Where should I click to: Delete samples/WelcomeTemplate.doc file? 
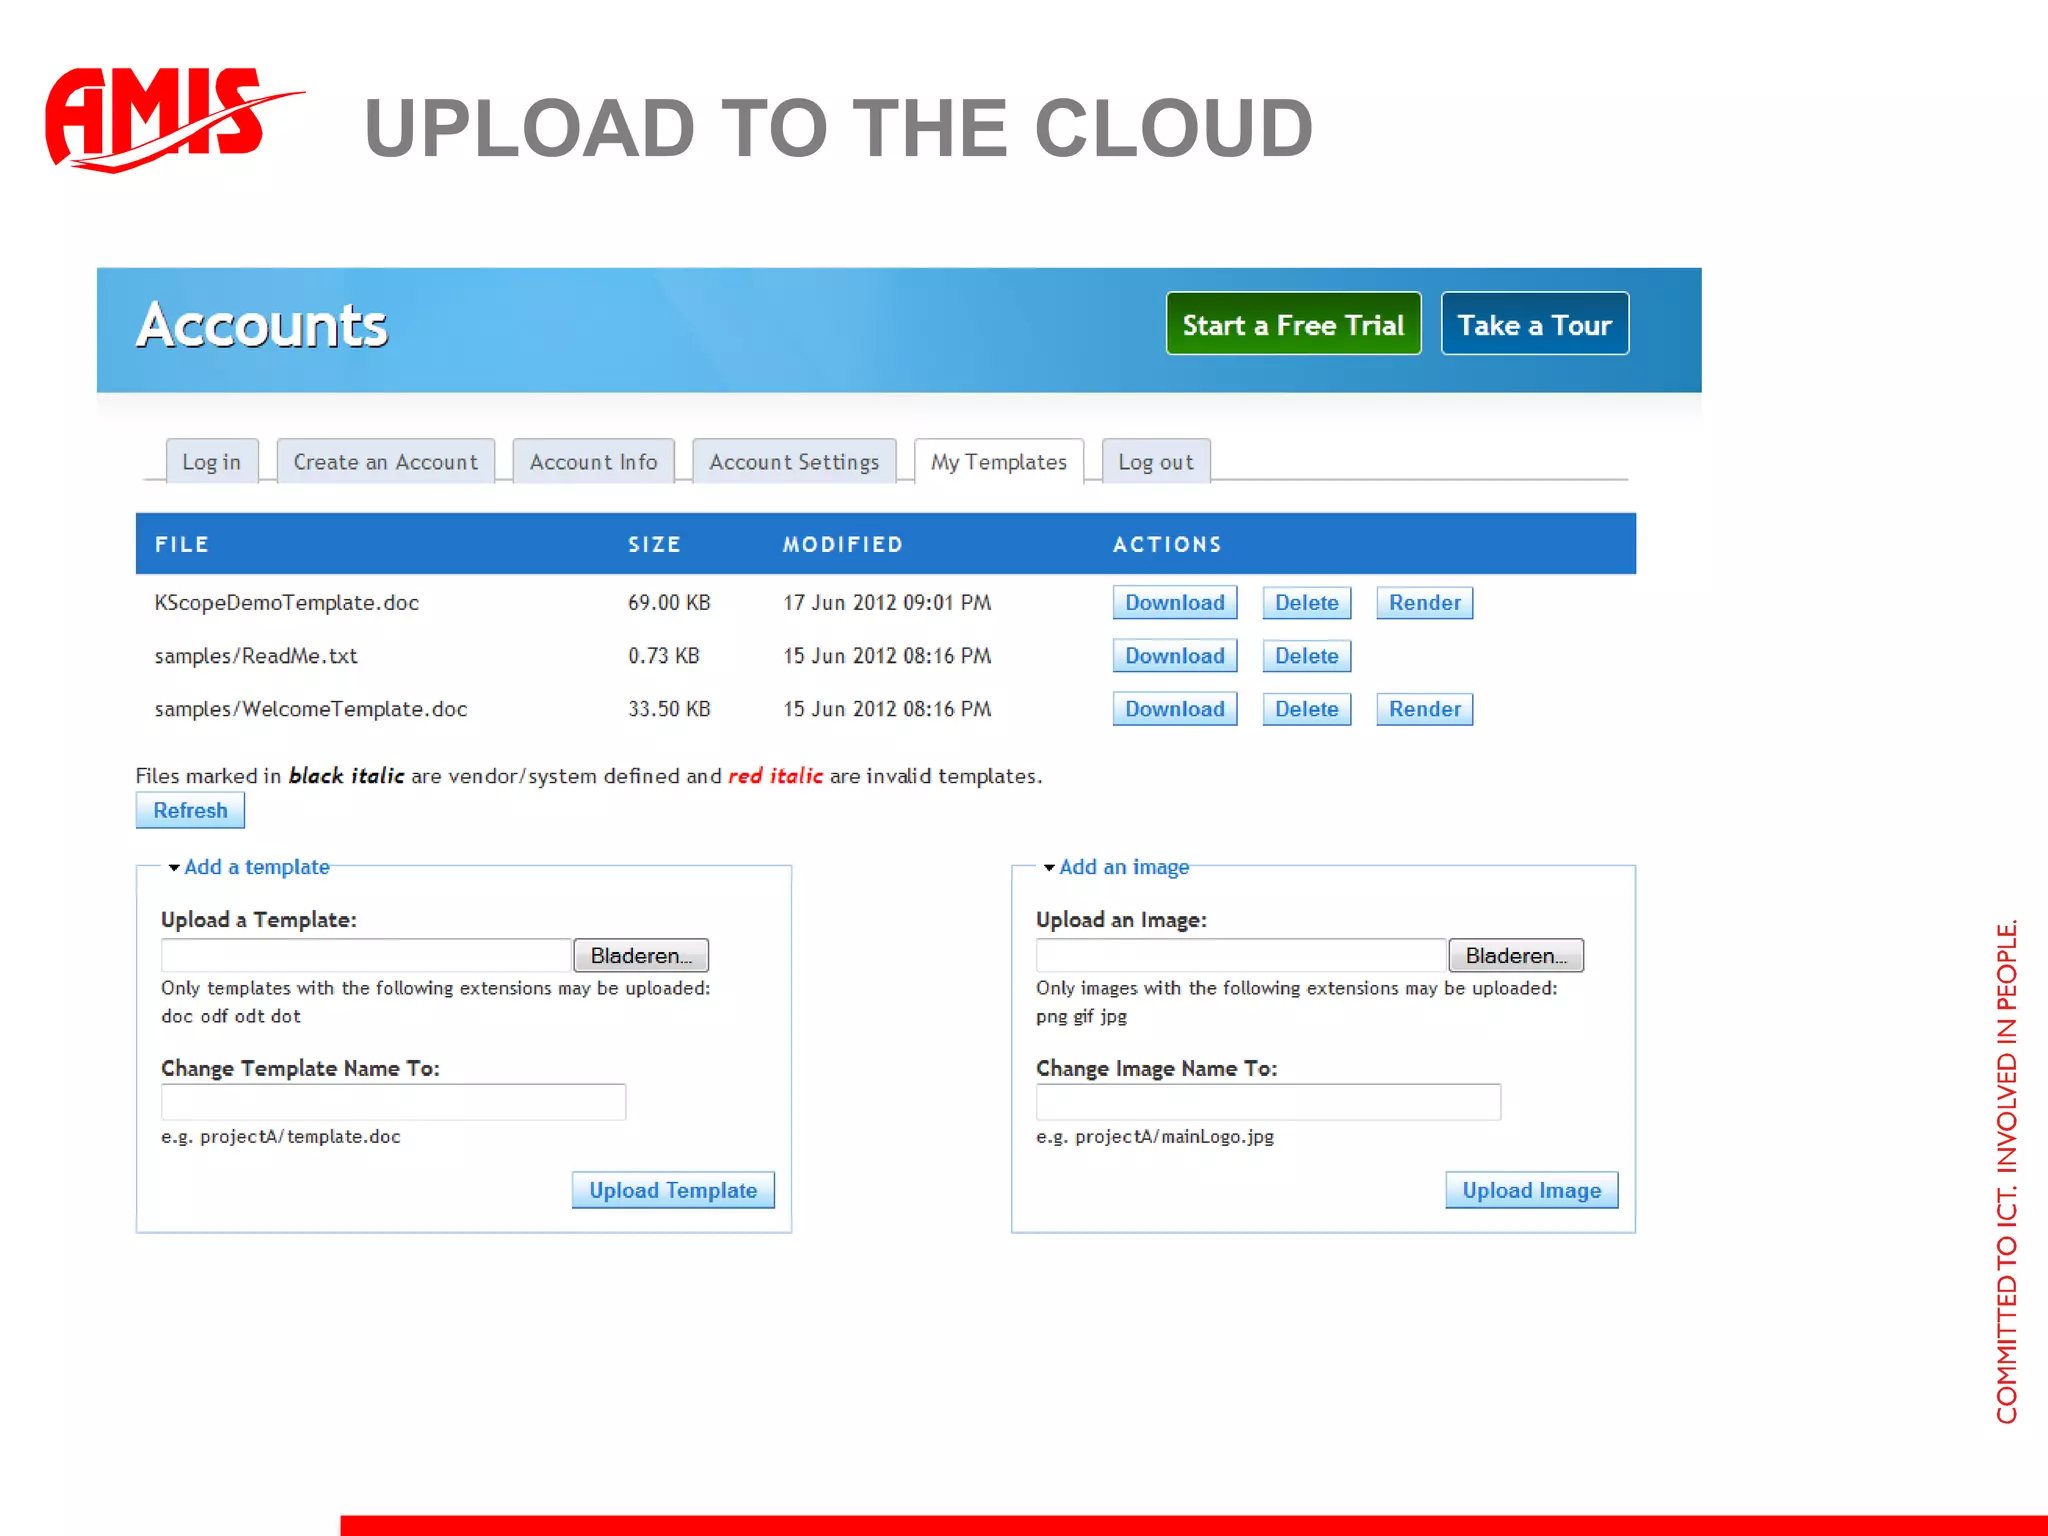1307,709
